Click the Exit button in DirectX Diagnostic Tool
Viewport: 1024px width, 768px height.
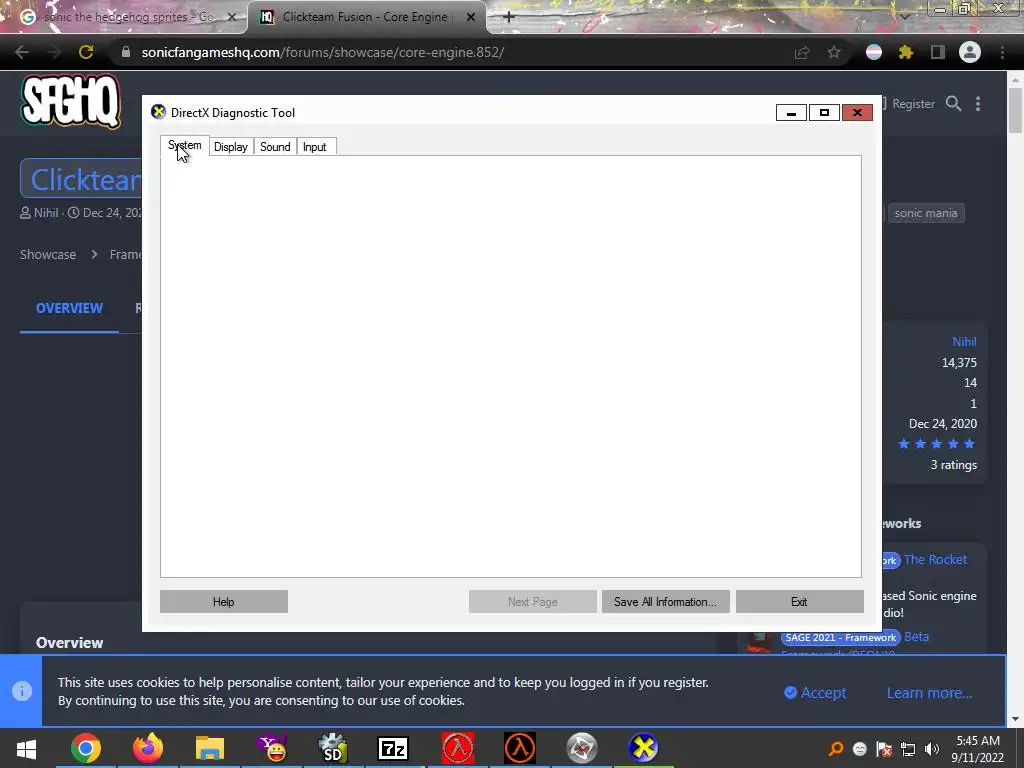tap(799, 601)
